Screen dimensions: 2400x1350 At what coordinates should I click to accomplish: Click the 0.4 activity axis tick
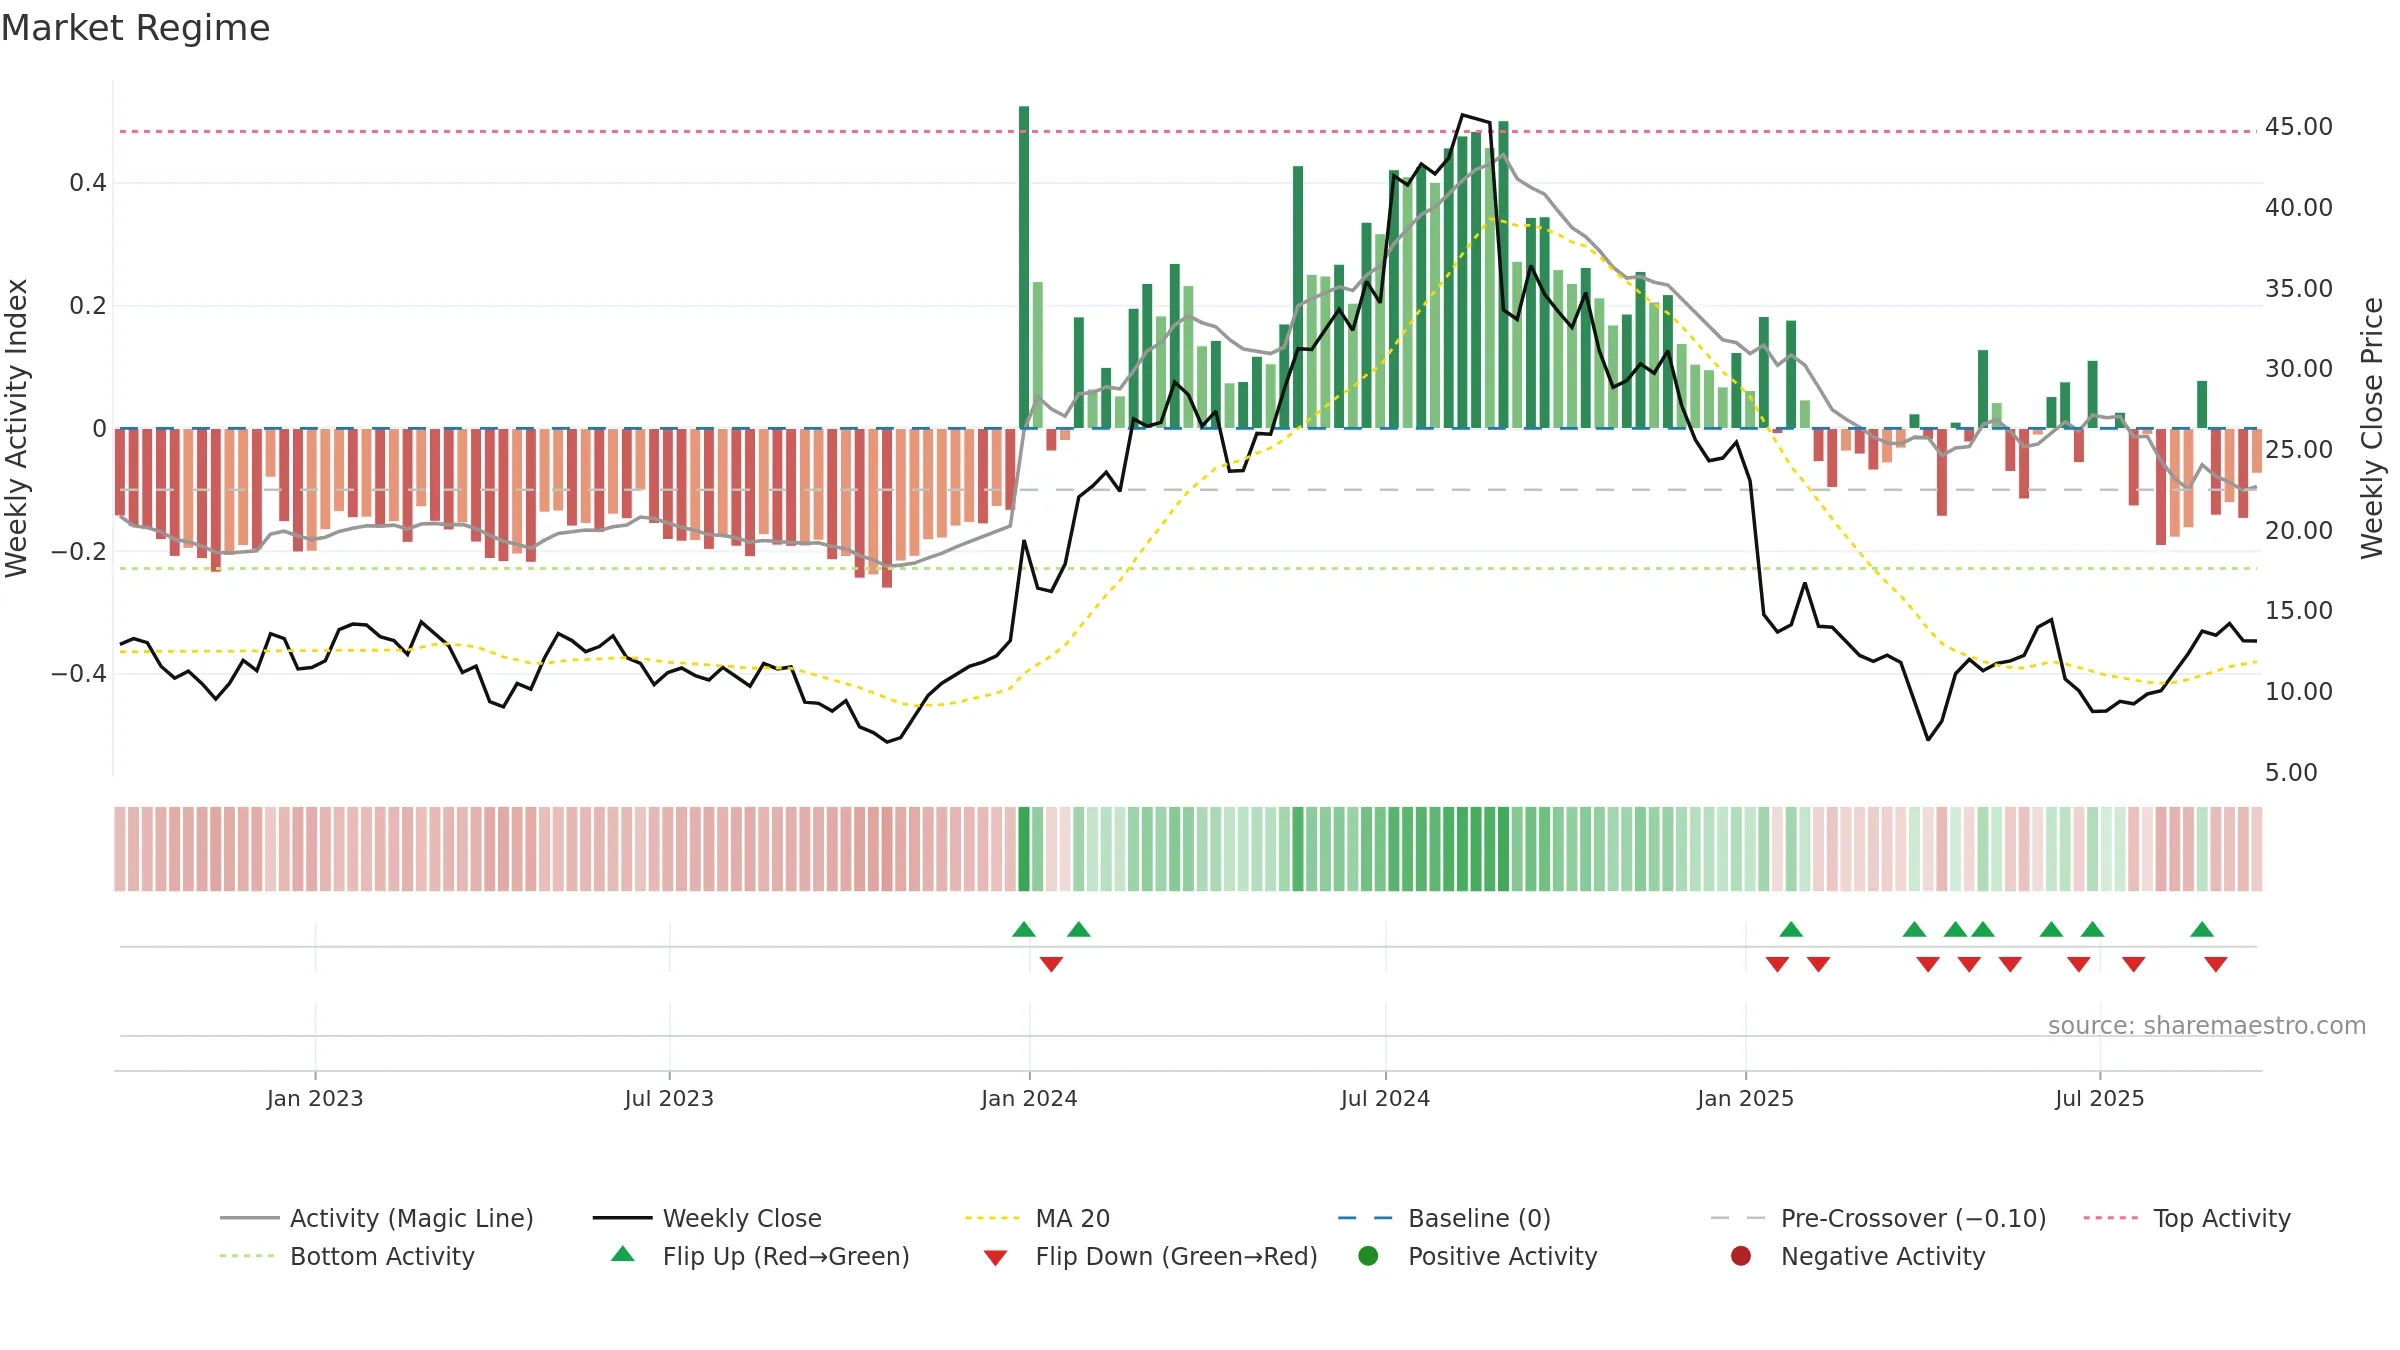tap(88, 183)
